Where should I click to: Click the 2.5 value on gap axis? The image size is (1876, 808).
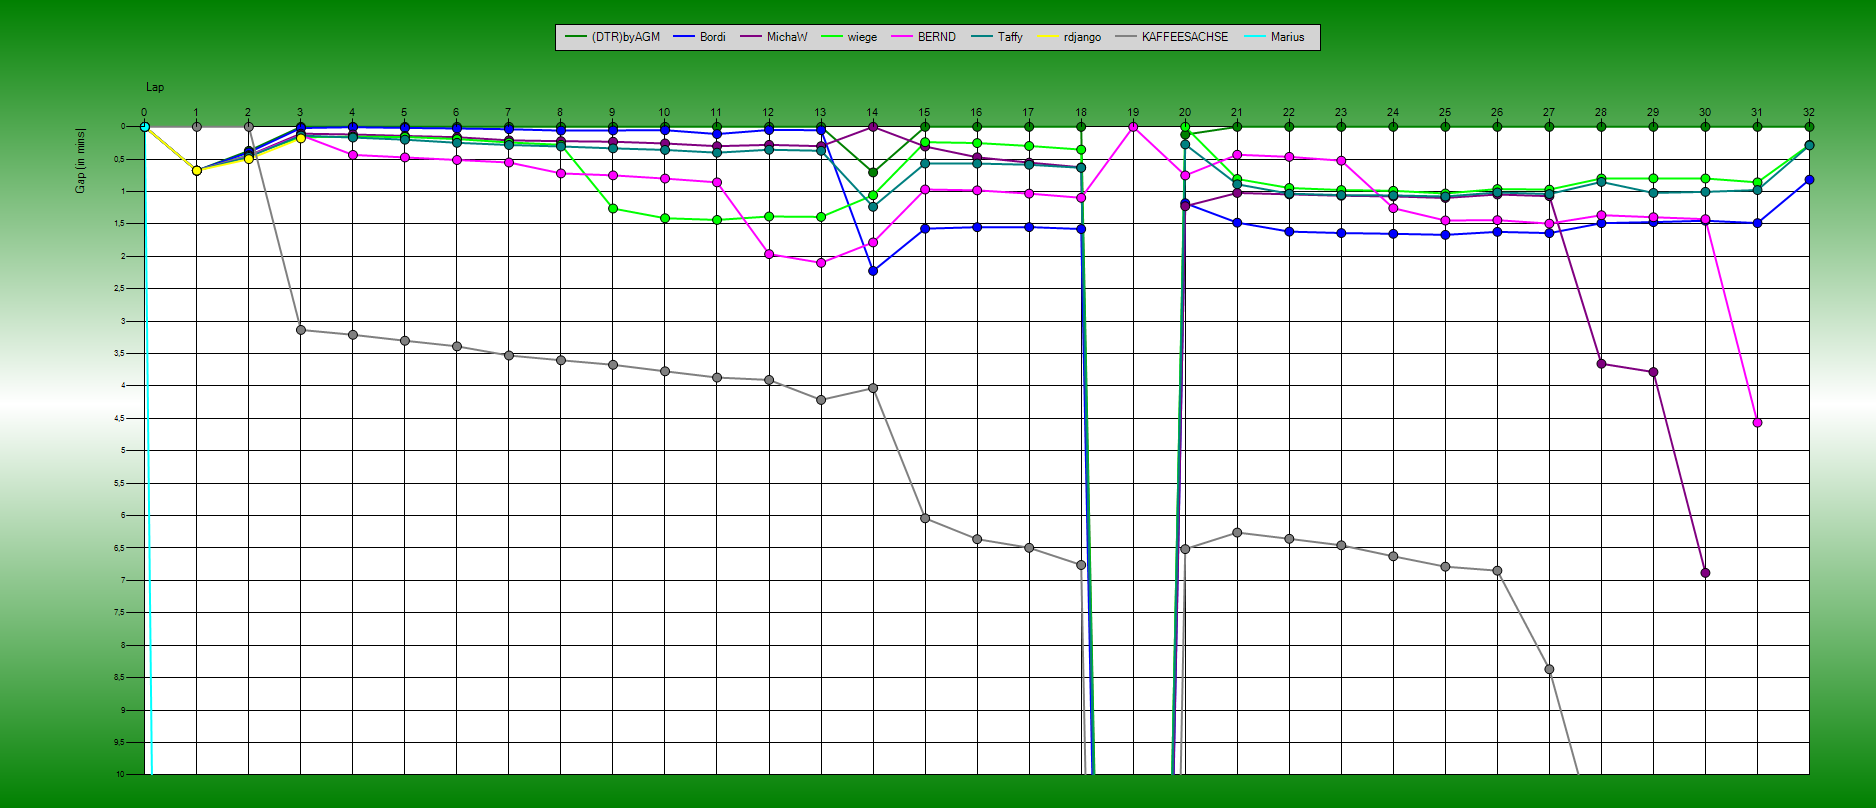[x=121, y=289]
